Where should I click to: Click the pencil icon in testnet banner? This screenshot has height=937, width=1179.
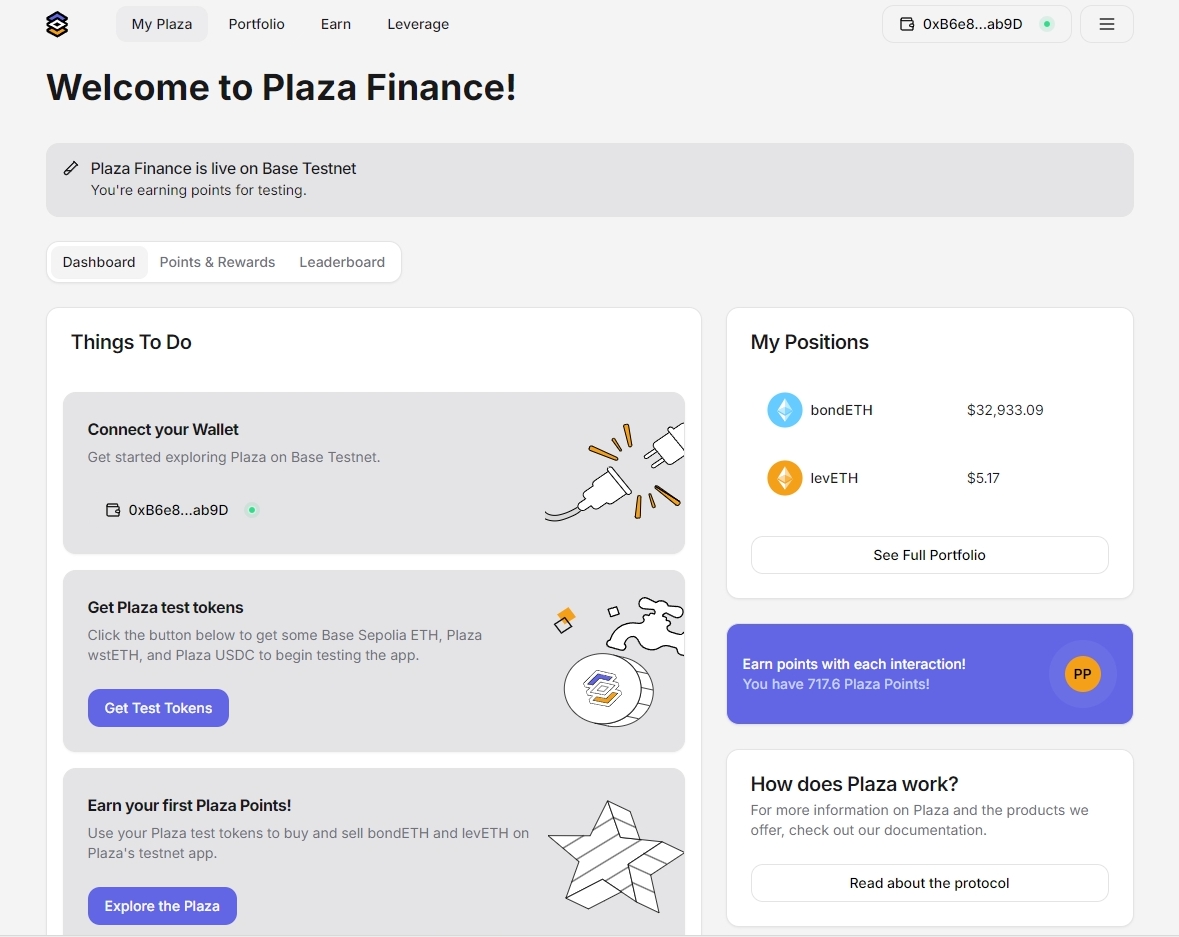click(71, 168)
